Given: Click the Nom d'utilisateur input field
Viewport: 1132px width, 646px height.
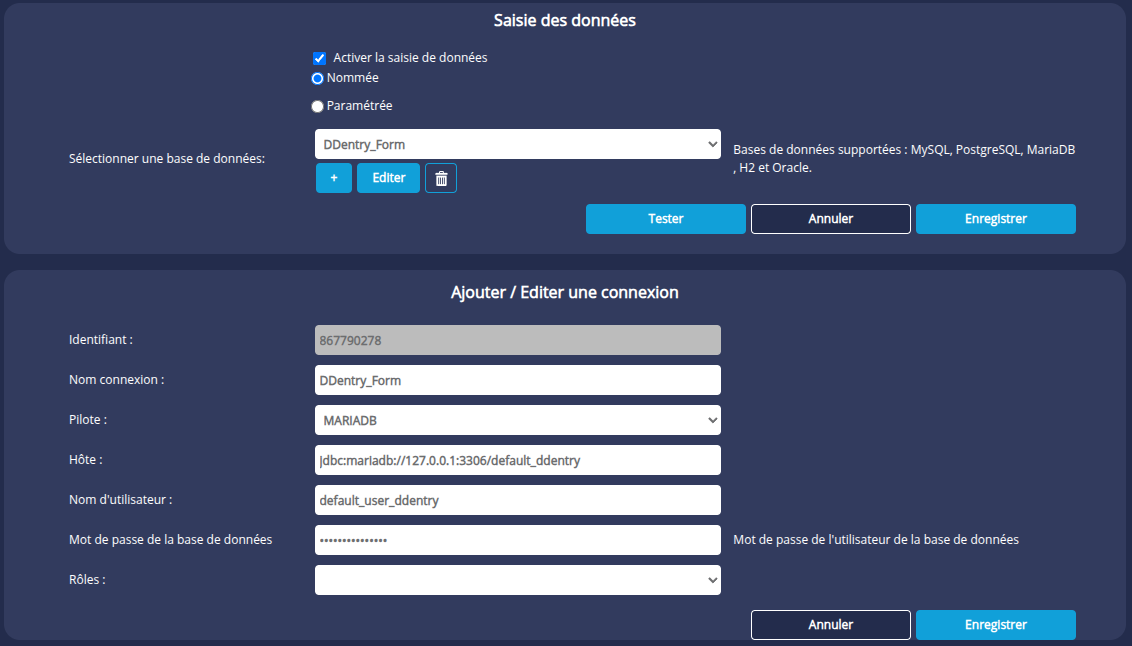Looking at the screenshot, I should (x=517, y=500).
